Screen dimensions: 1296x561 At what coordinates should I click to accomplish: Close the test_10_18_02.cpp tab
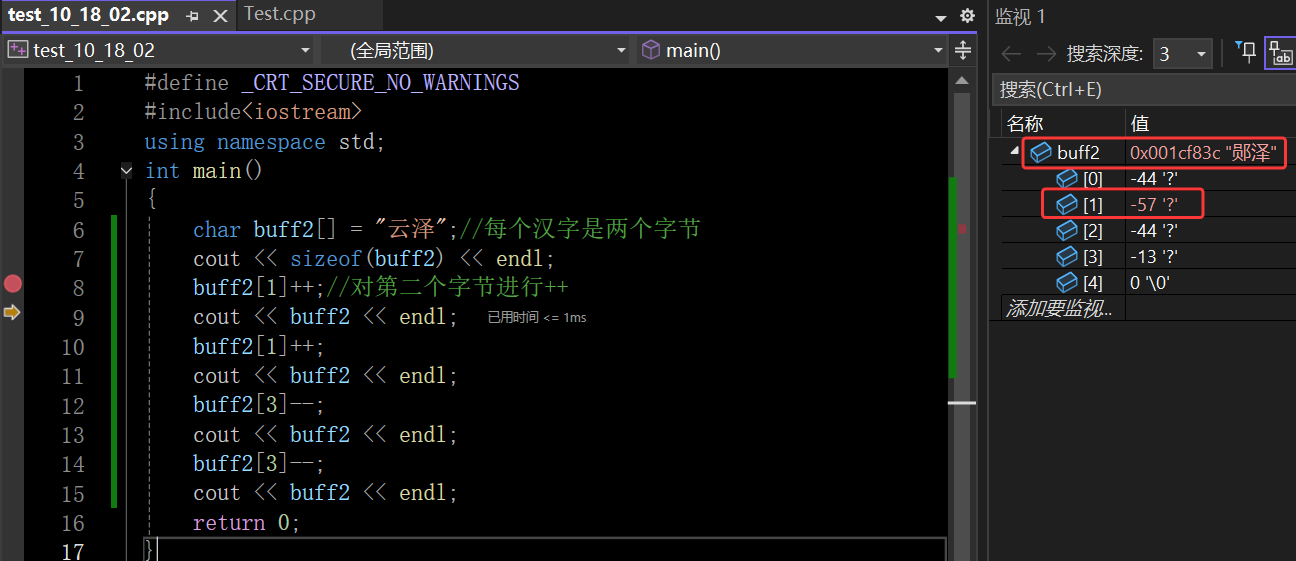click(x=220, y=16)
